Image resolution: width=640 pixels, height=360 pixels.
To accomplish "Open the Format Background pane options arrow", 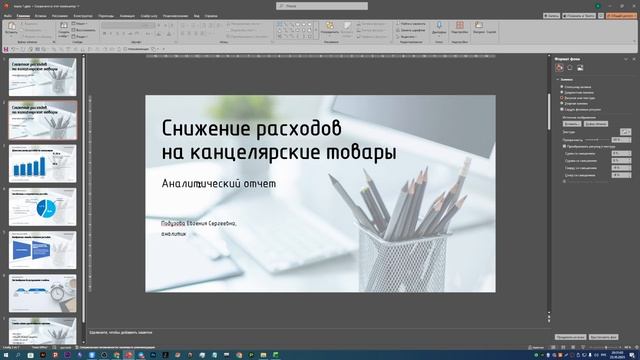I will 626,59.
